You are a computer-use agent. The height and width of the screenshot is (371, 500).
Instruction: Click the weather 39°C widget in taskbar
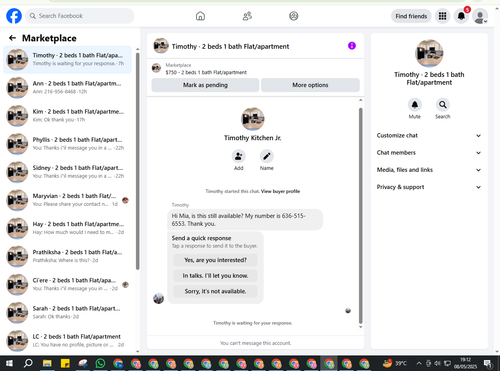pyautogui.click(x=395, y=363)
